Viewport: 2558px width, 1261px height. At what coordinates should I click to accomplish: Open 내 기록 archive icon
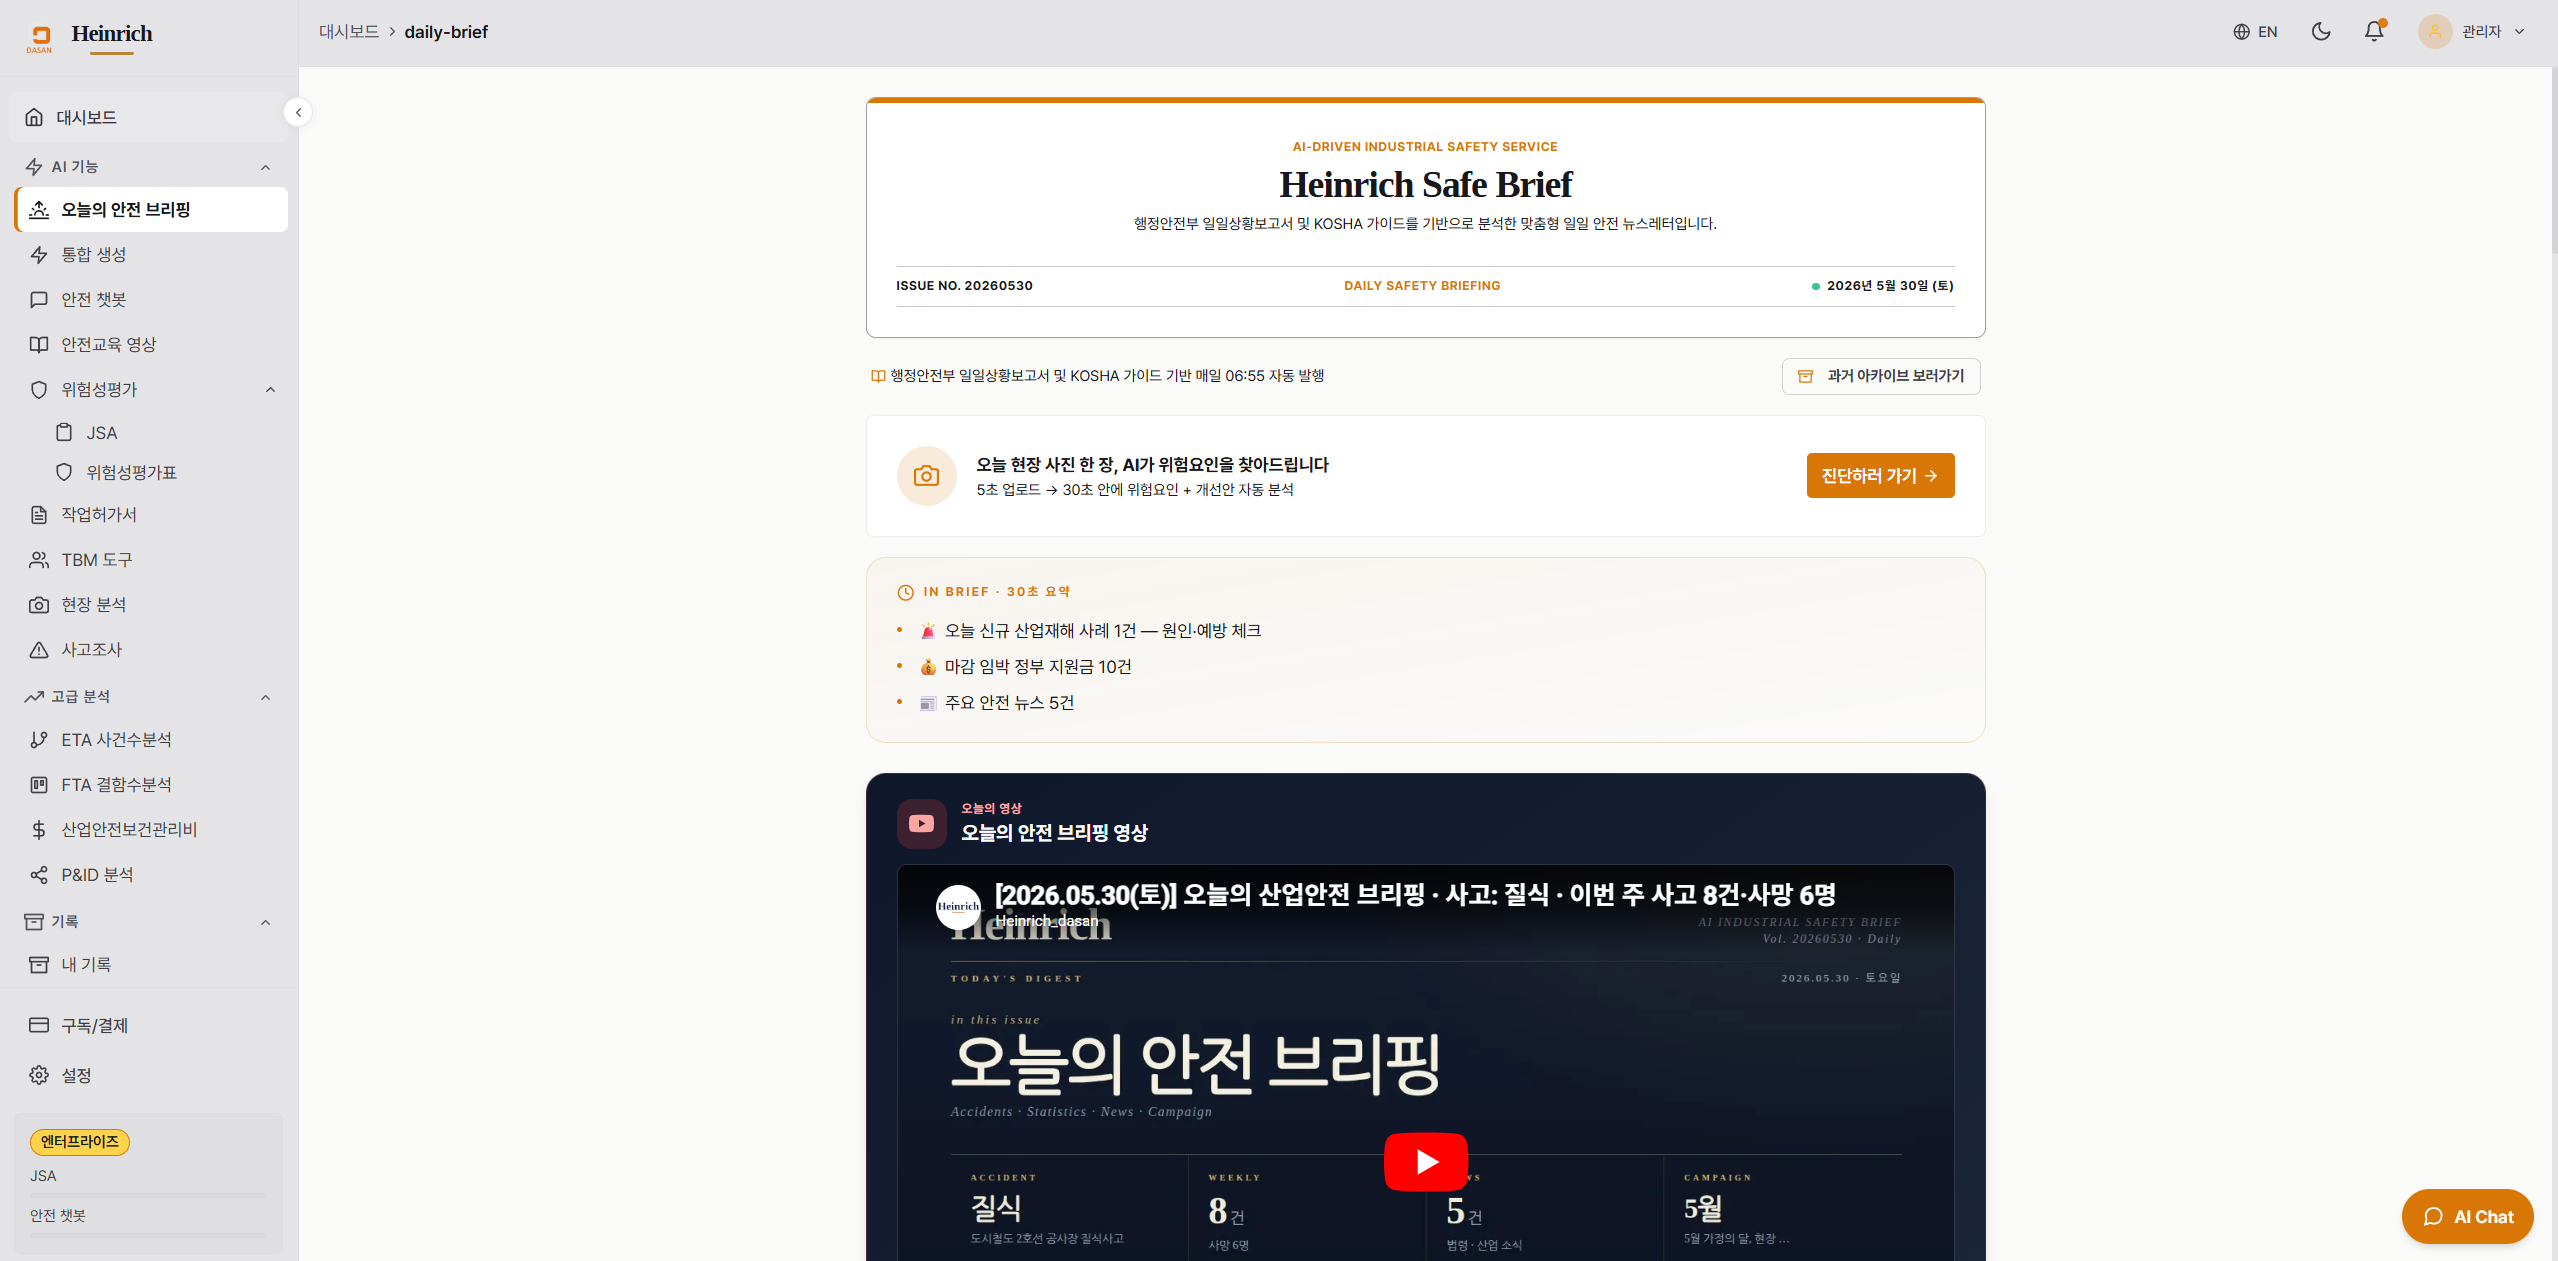click(x=39, y=964)
